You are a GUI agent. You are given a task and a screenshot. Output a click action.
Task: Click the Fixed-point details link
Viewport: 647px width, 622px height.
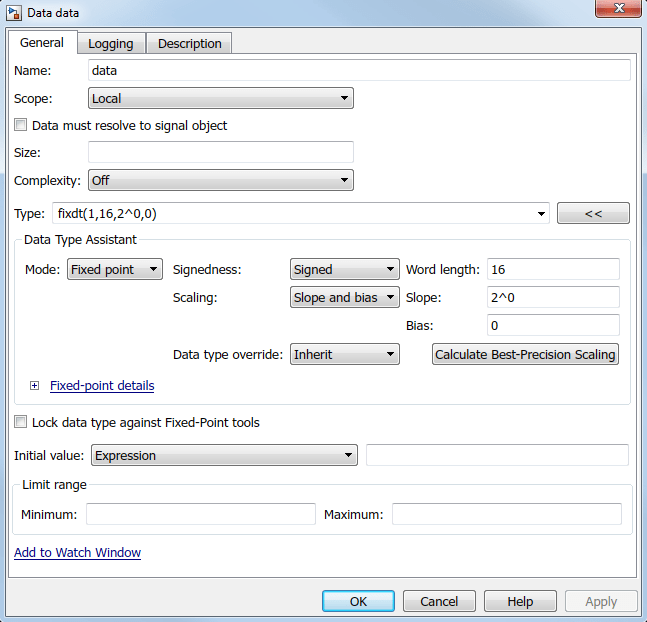(x=102, y=385)
